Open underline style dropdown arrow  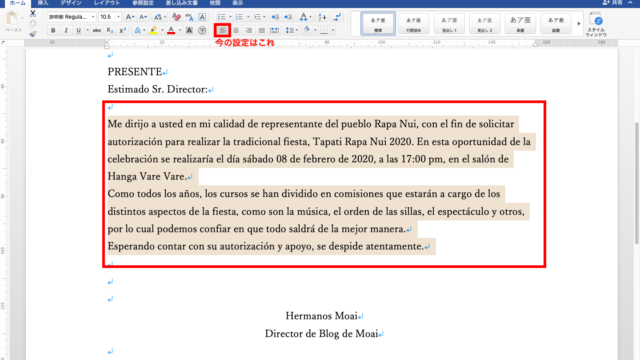(87, 30)
